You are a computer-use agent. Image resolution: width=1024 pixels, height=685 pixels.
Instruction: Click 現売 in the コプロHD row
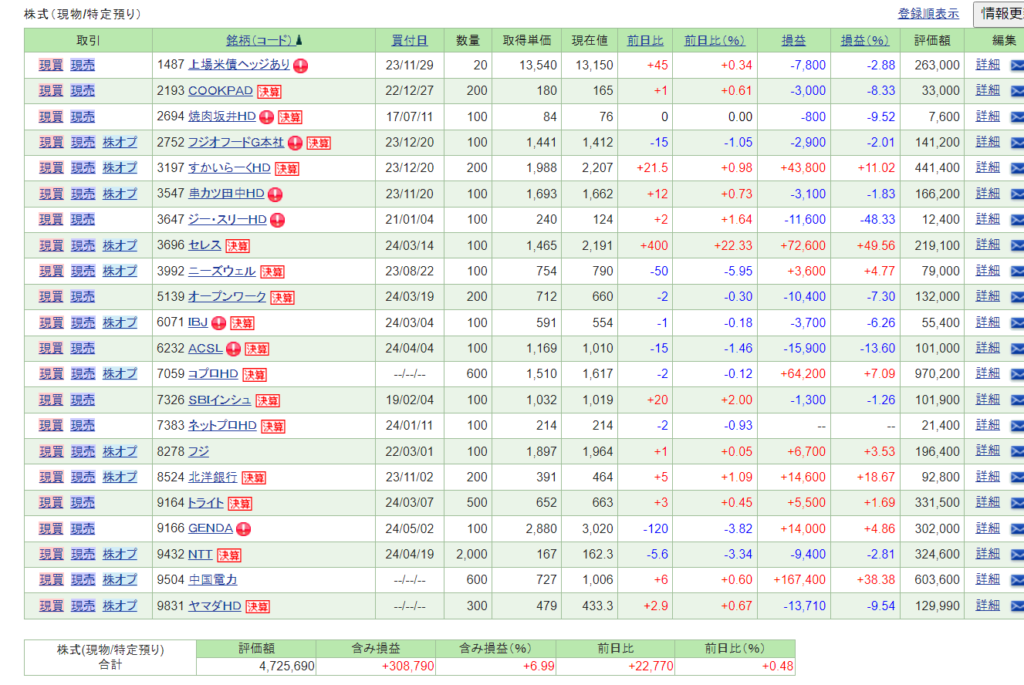click(83, 374)
